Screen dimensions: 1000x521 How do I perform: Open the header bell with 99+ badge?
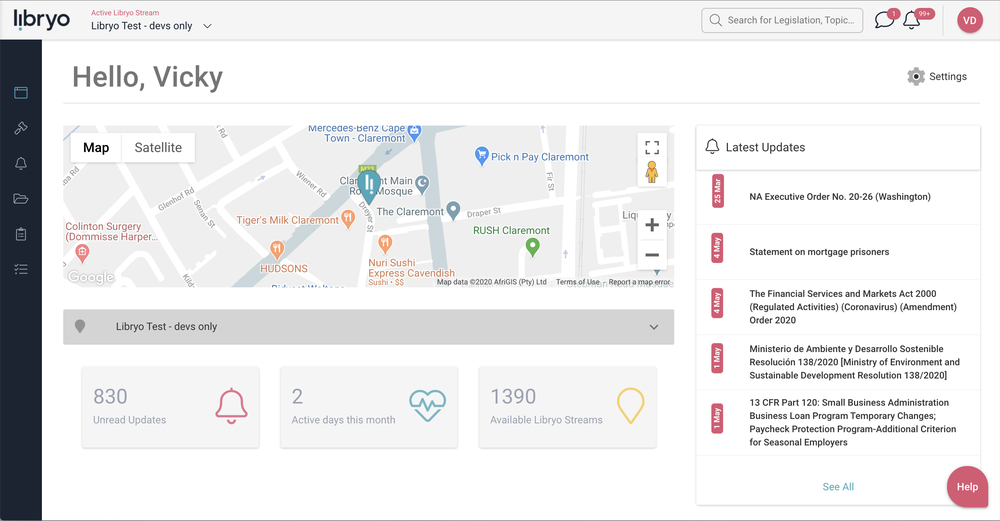(x=911, y=20)
